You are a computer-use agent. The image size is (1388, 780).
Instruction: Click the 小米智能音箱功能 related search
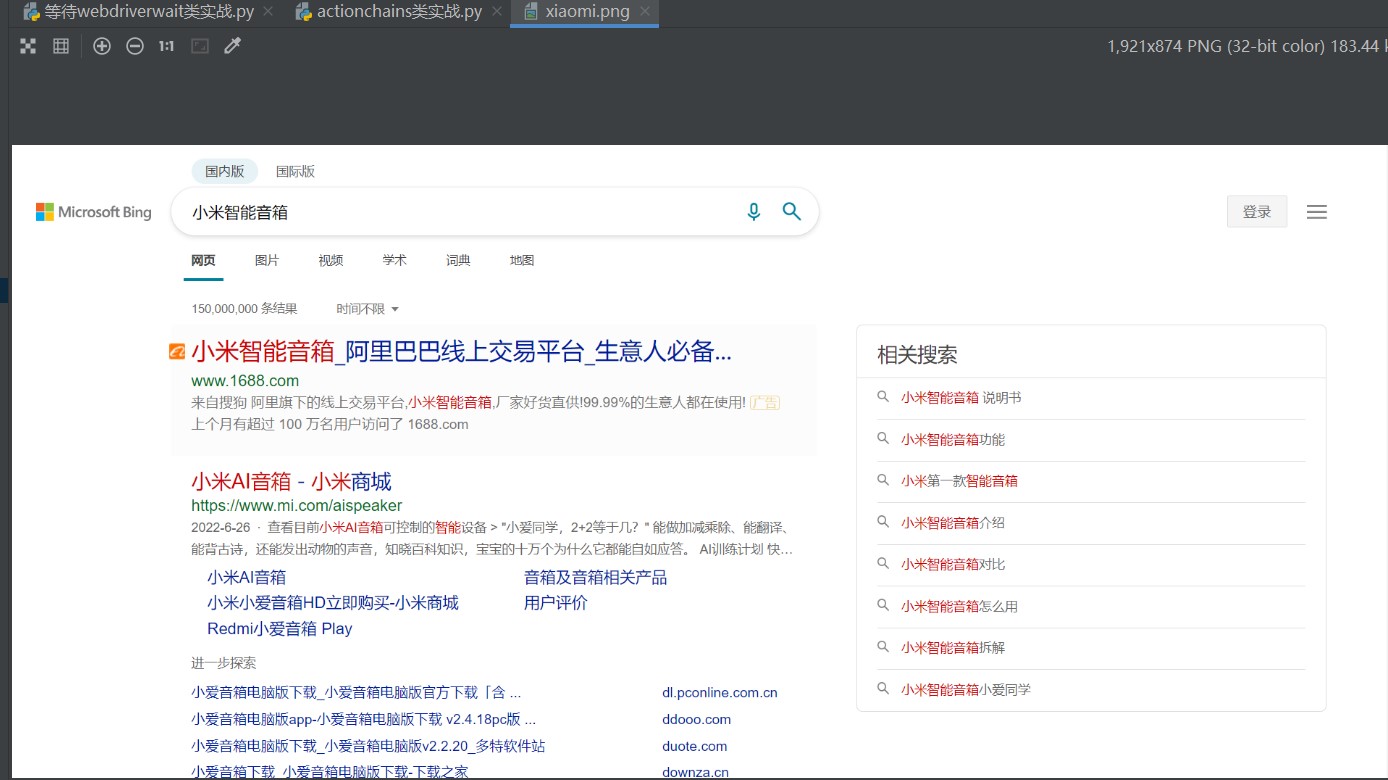coord(953,439)
